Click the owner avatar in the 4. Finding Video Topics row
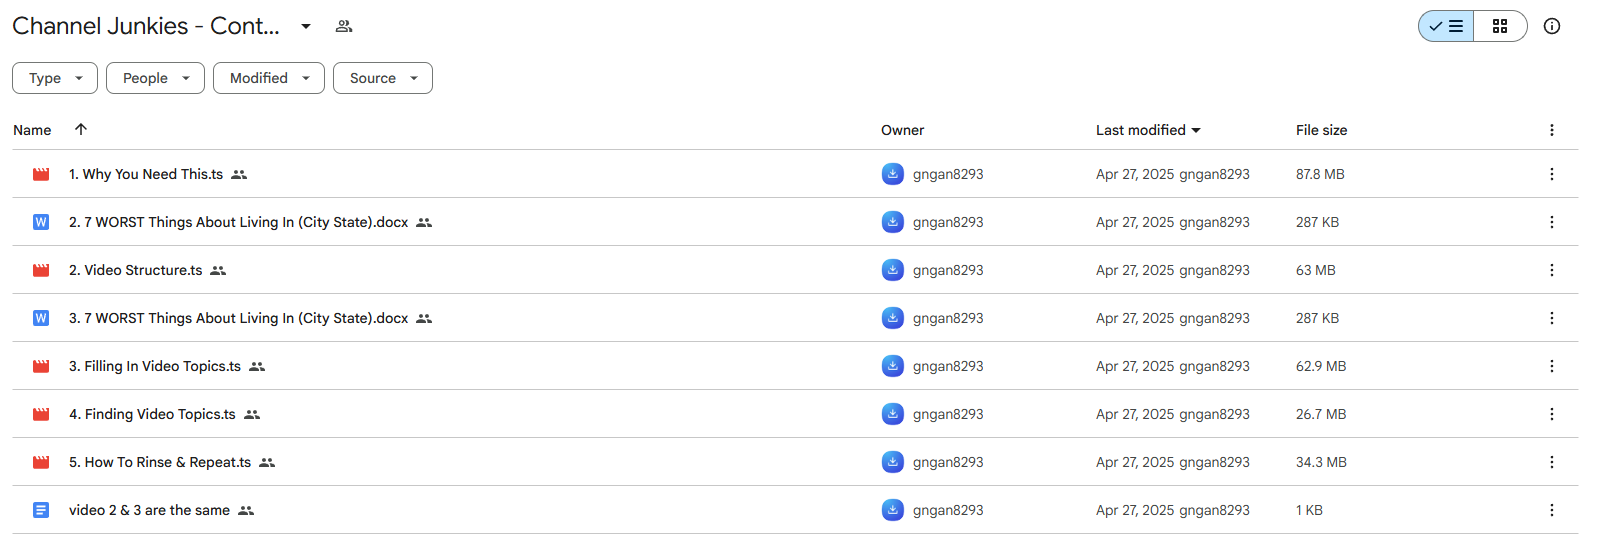Image resolution: width=1598 pixels, height=549 pixels. pyautogui.click(x=893, y=414)
